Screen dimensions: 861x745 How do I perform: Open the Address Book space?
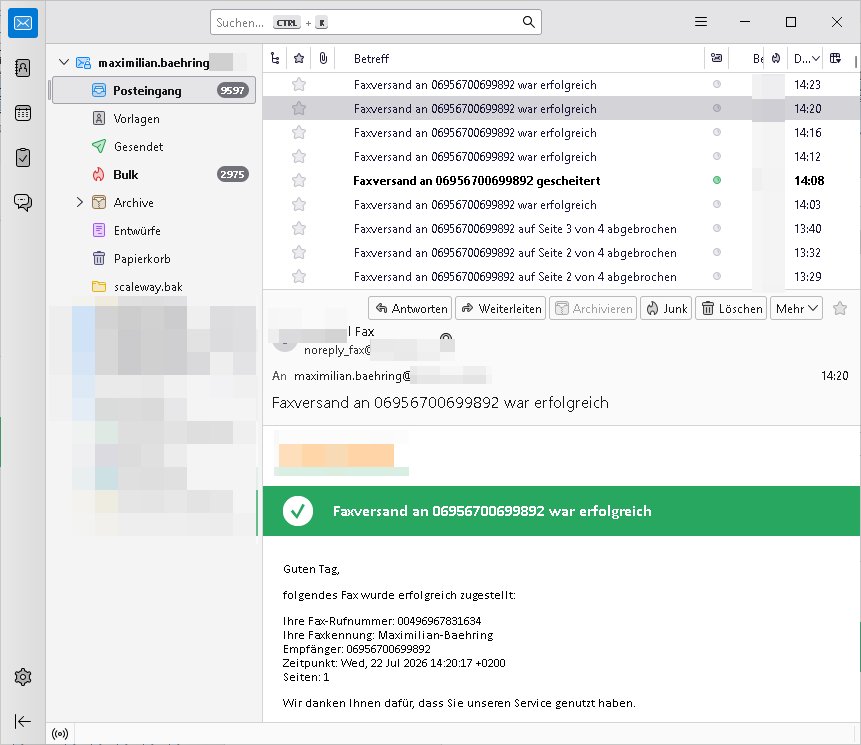pyautogui.click(x=23, y=68)
